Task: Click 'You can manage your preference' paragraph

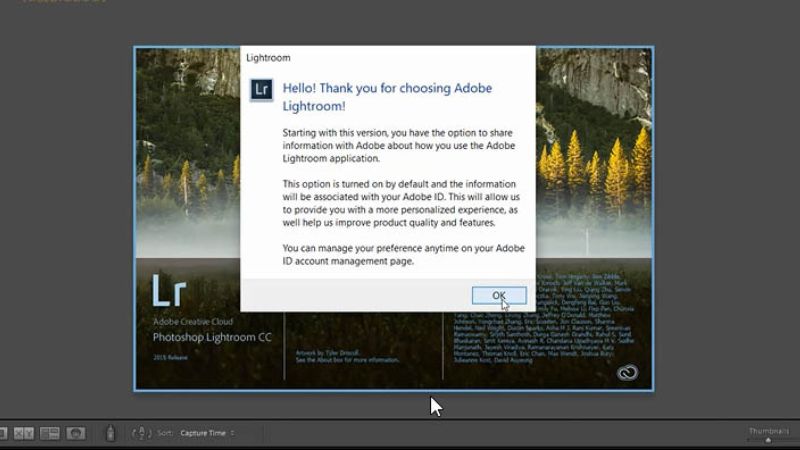Action: click(x=404, y=255)
